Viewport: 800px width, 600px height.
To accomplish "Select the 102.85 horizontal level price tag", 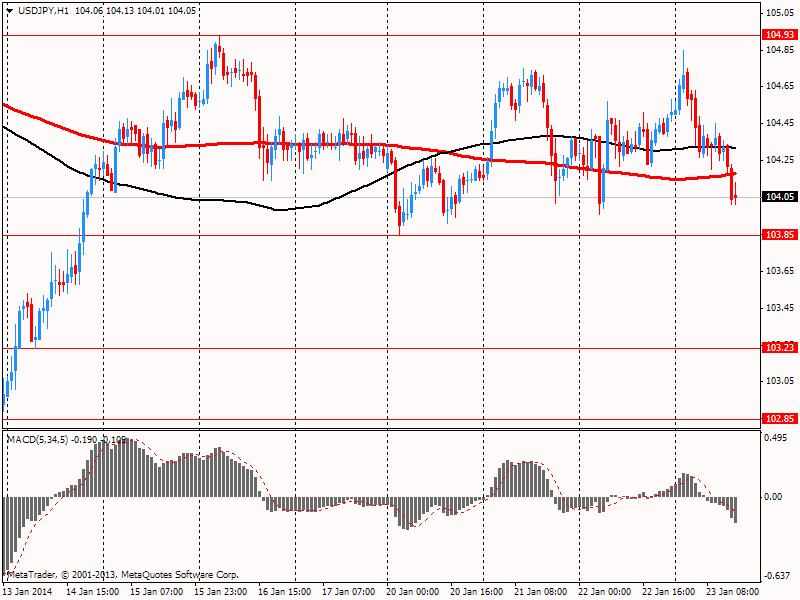I will [x=780, y=419].
